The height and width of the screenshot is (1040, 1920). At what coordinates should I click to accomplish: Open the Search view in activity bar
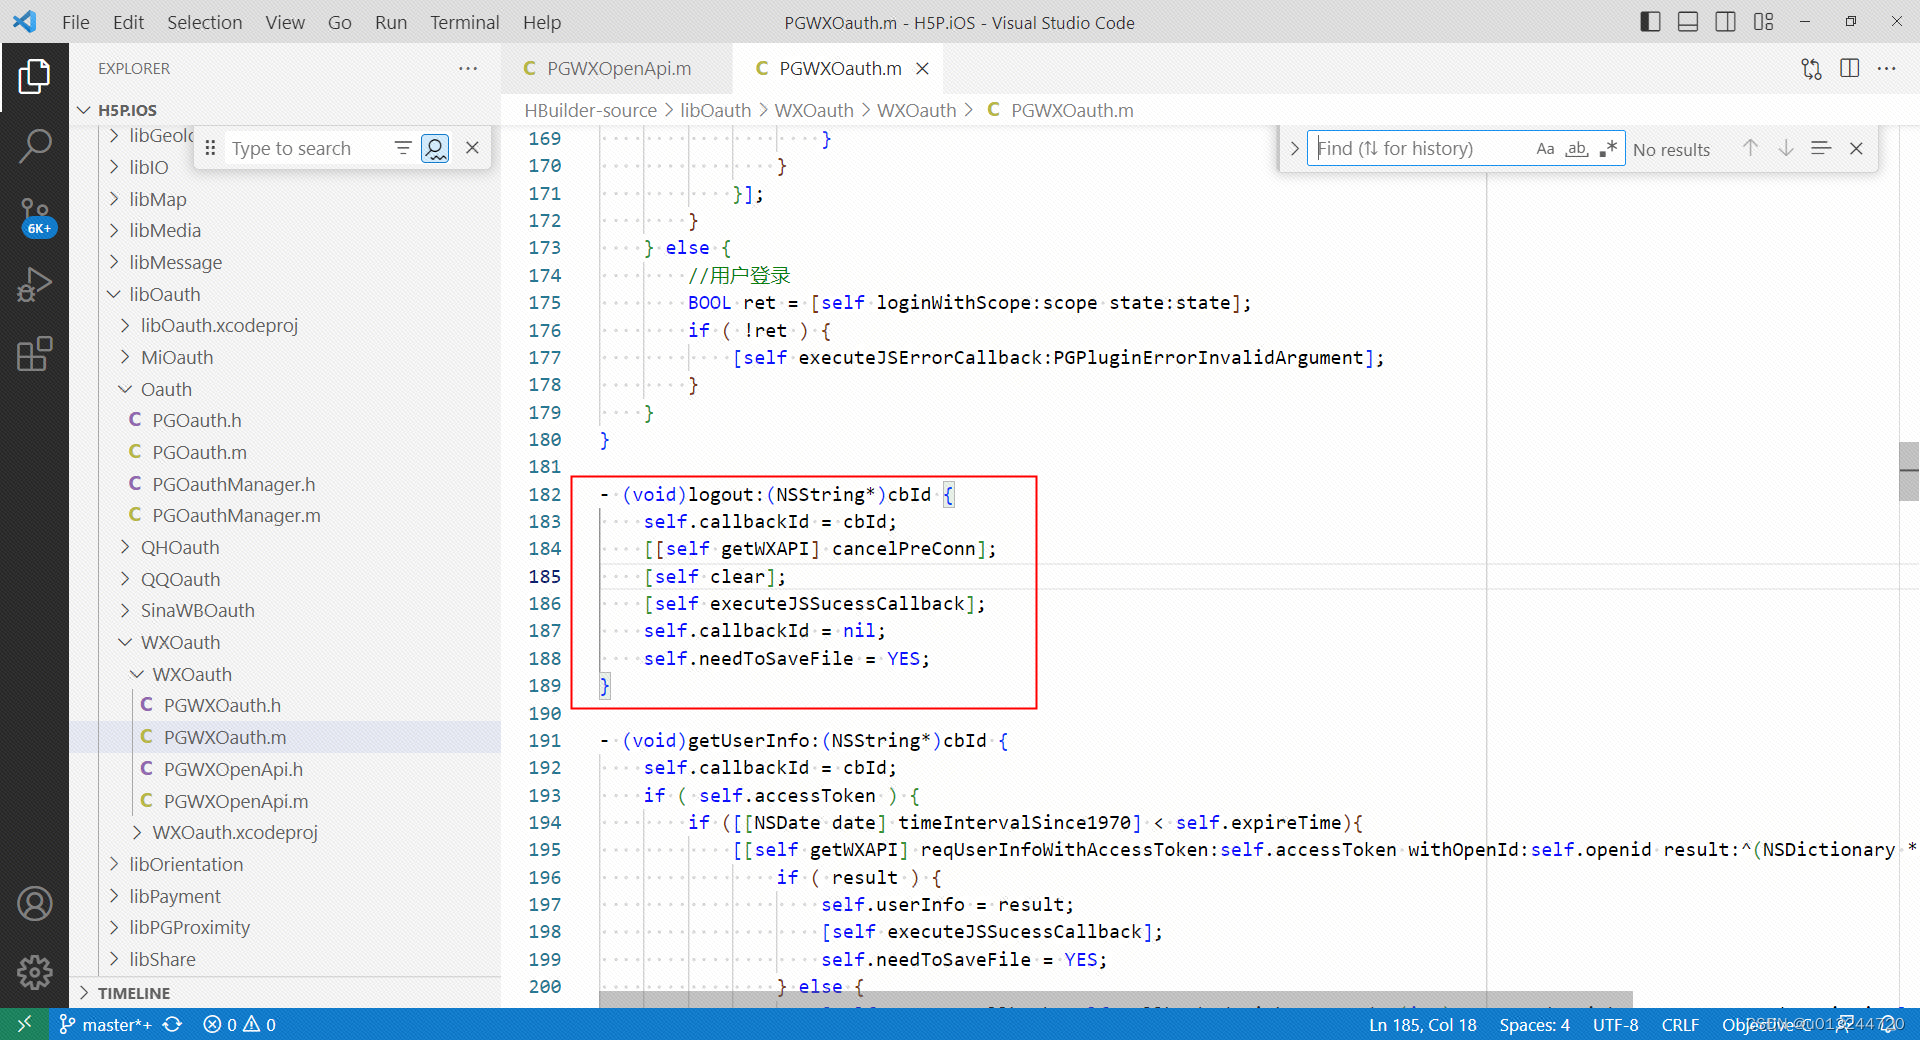point(34,146)
